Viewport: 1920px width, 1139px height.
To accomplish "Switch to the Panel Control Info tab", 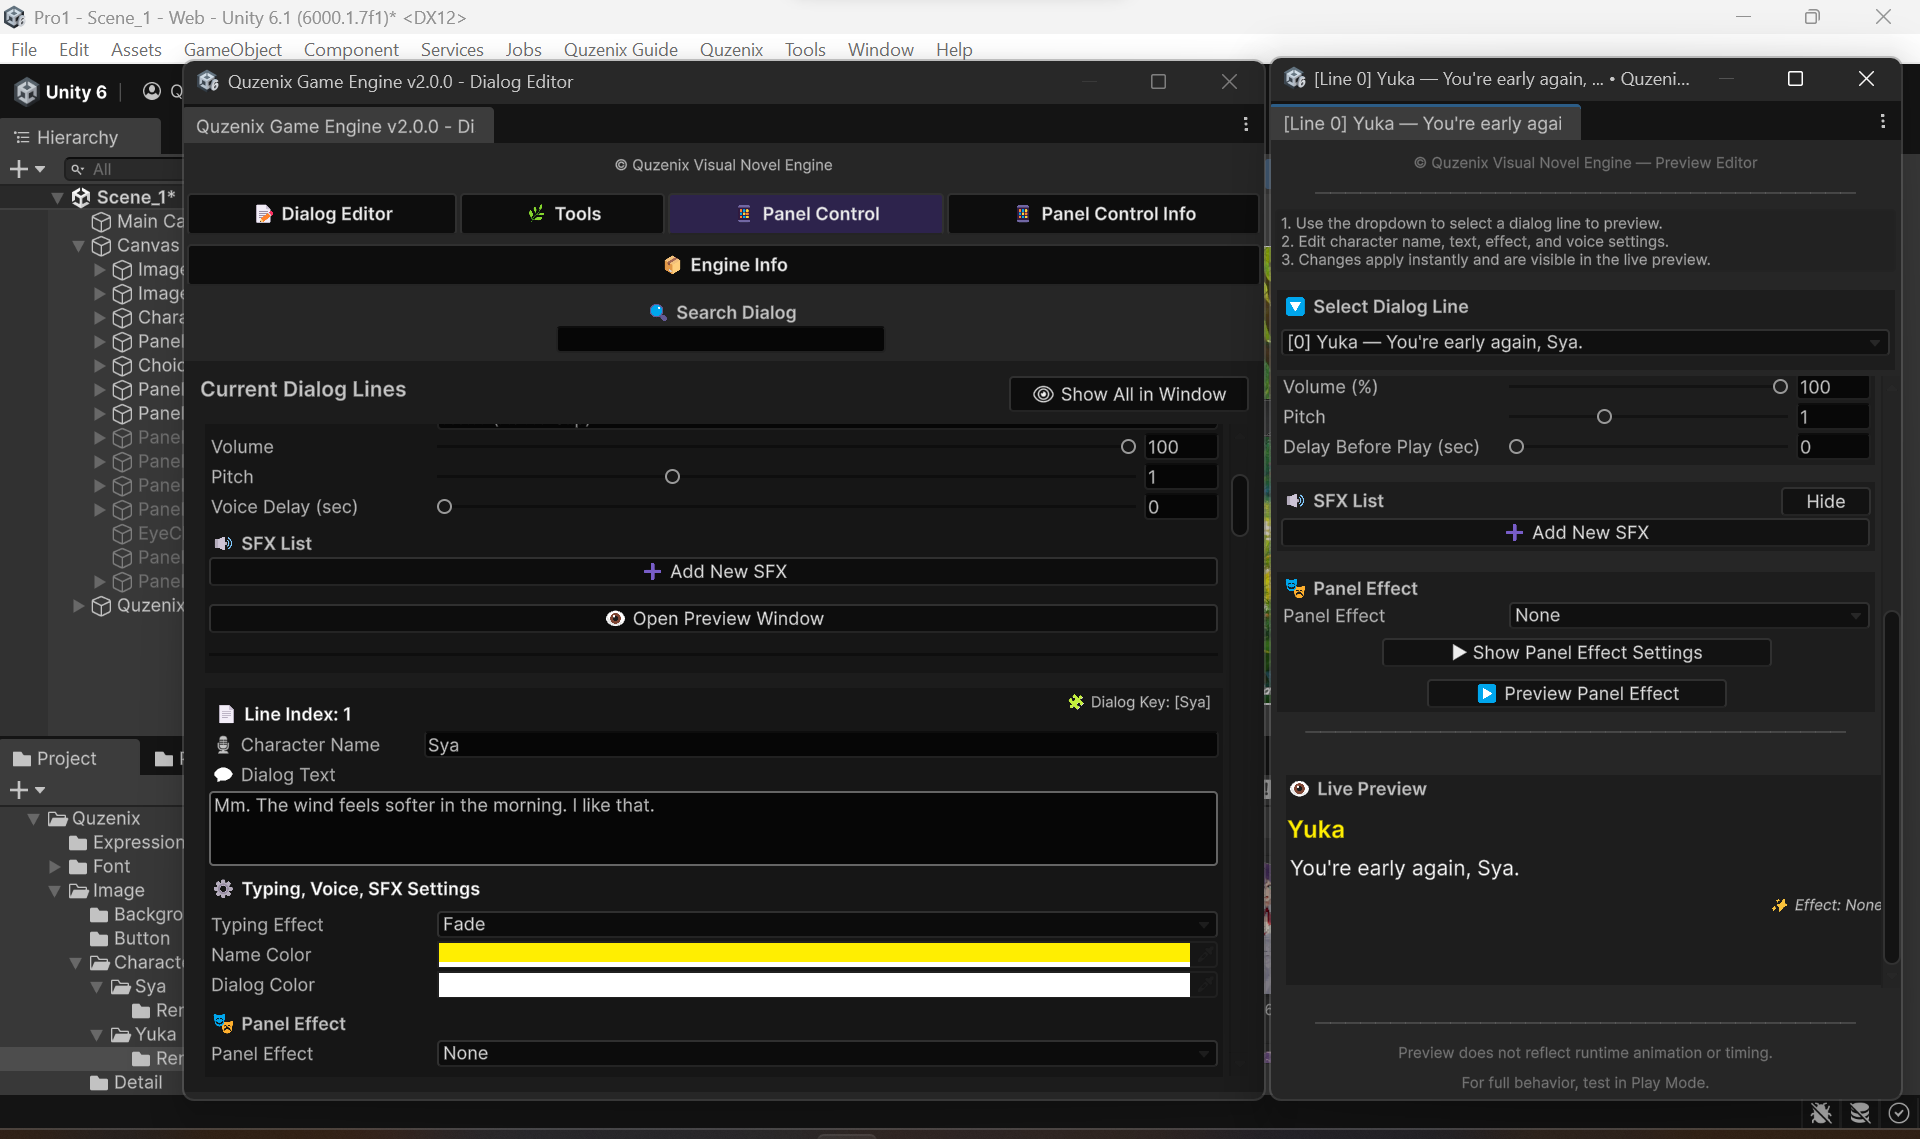I will [x=1103, y=213].
